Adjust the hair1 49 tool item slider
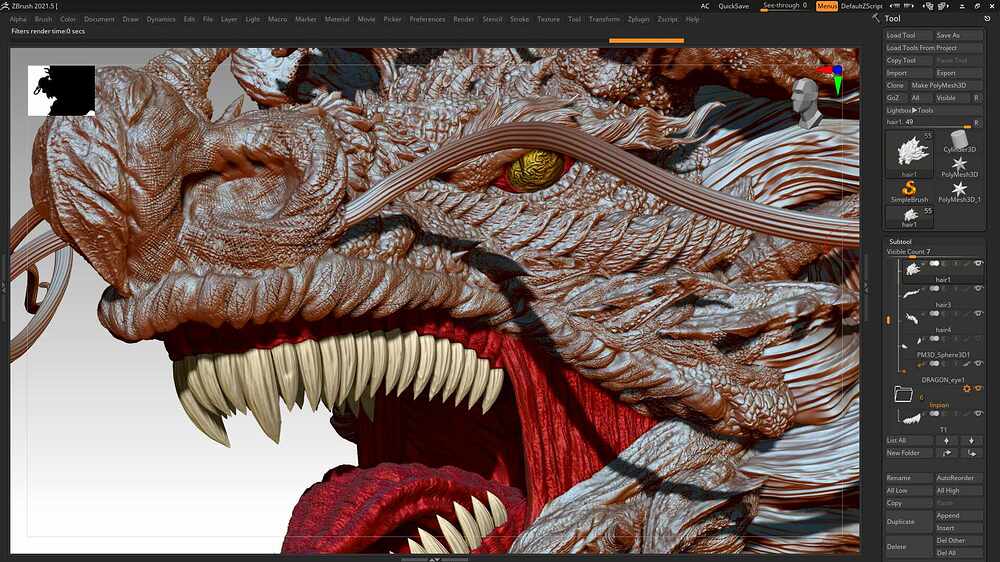Viewport: 1000px width, 562px height. pos(928,122)
